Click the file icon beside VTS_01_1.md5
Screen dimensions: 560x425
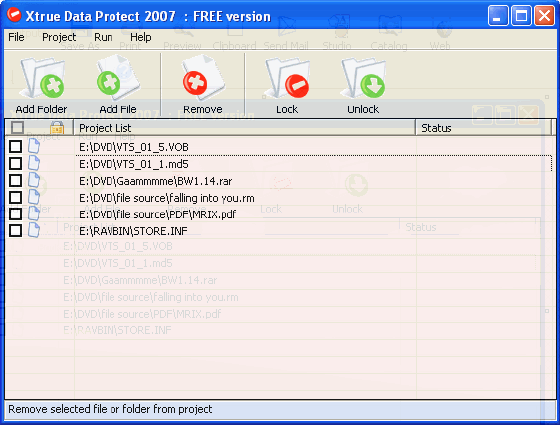[x=34, y=163]
